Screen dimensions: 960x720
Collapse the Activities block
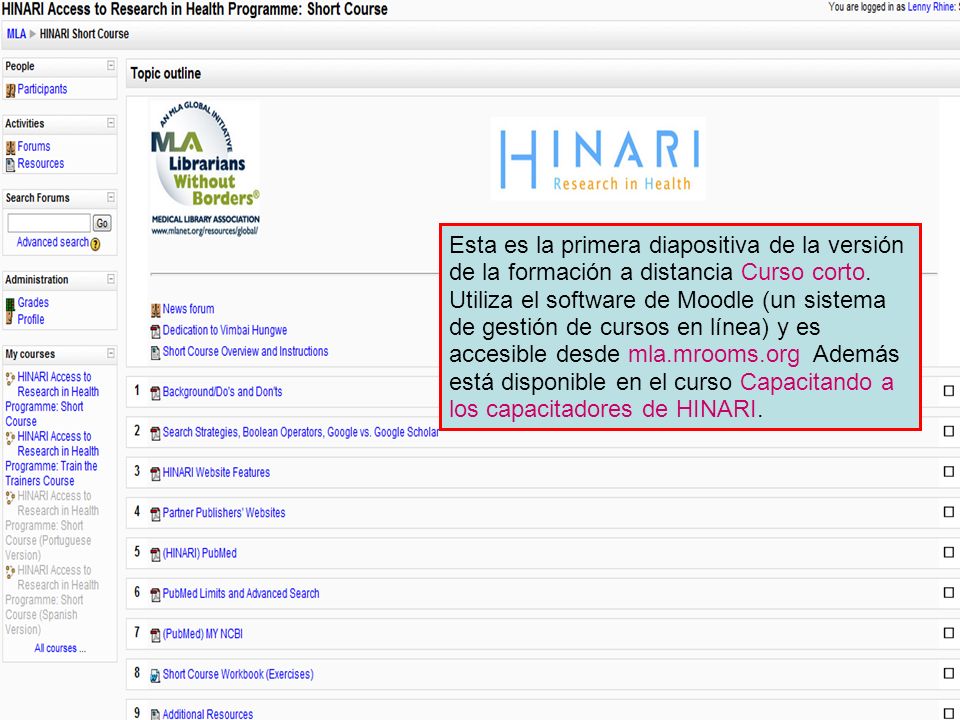[111, 123]
